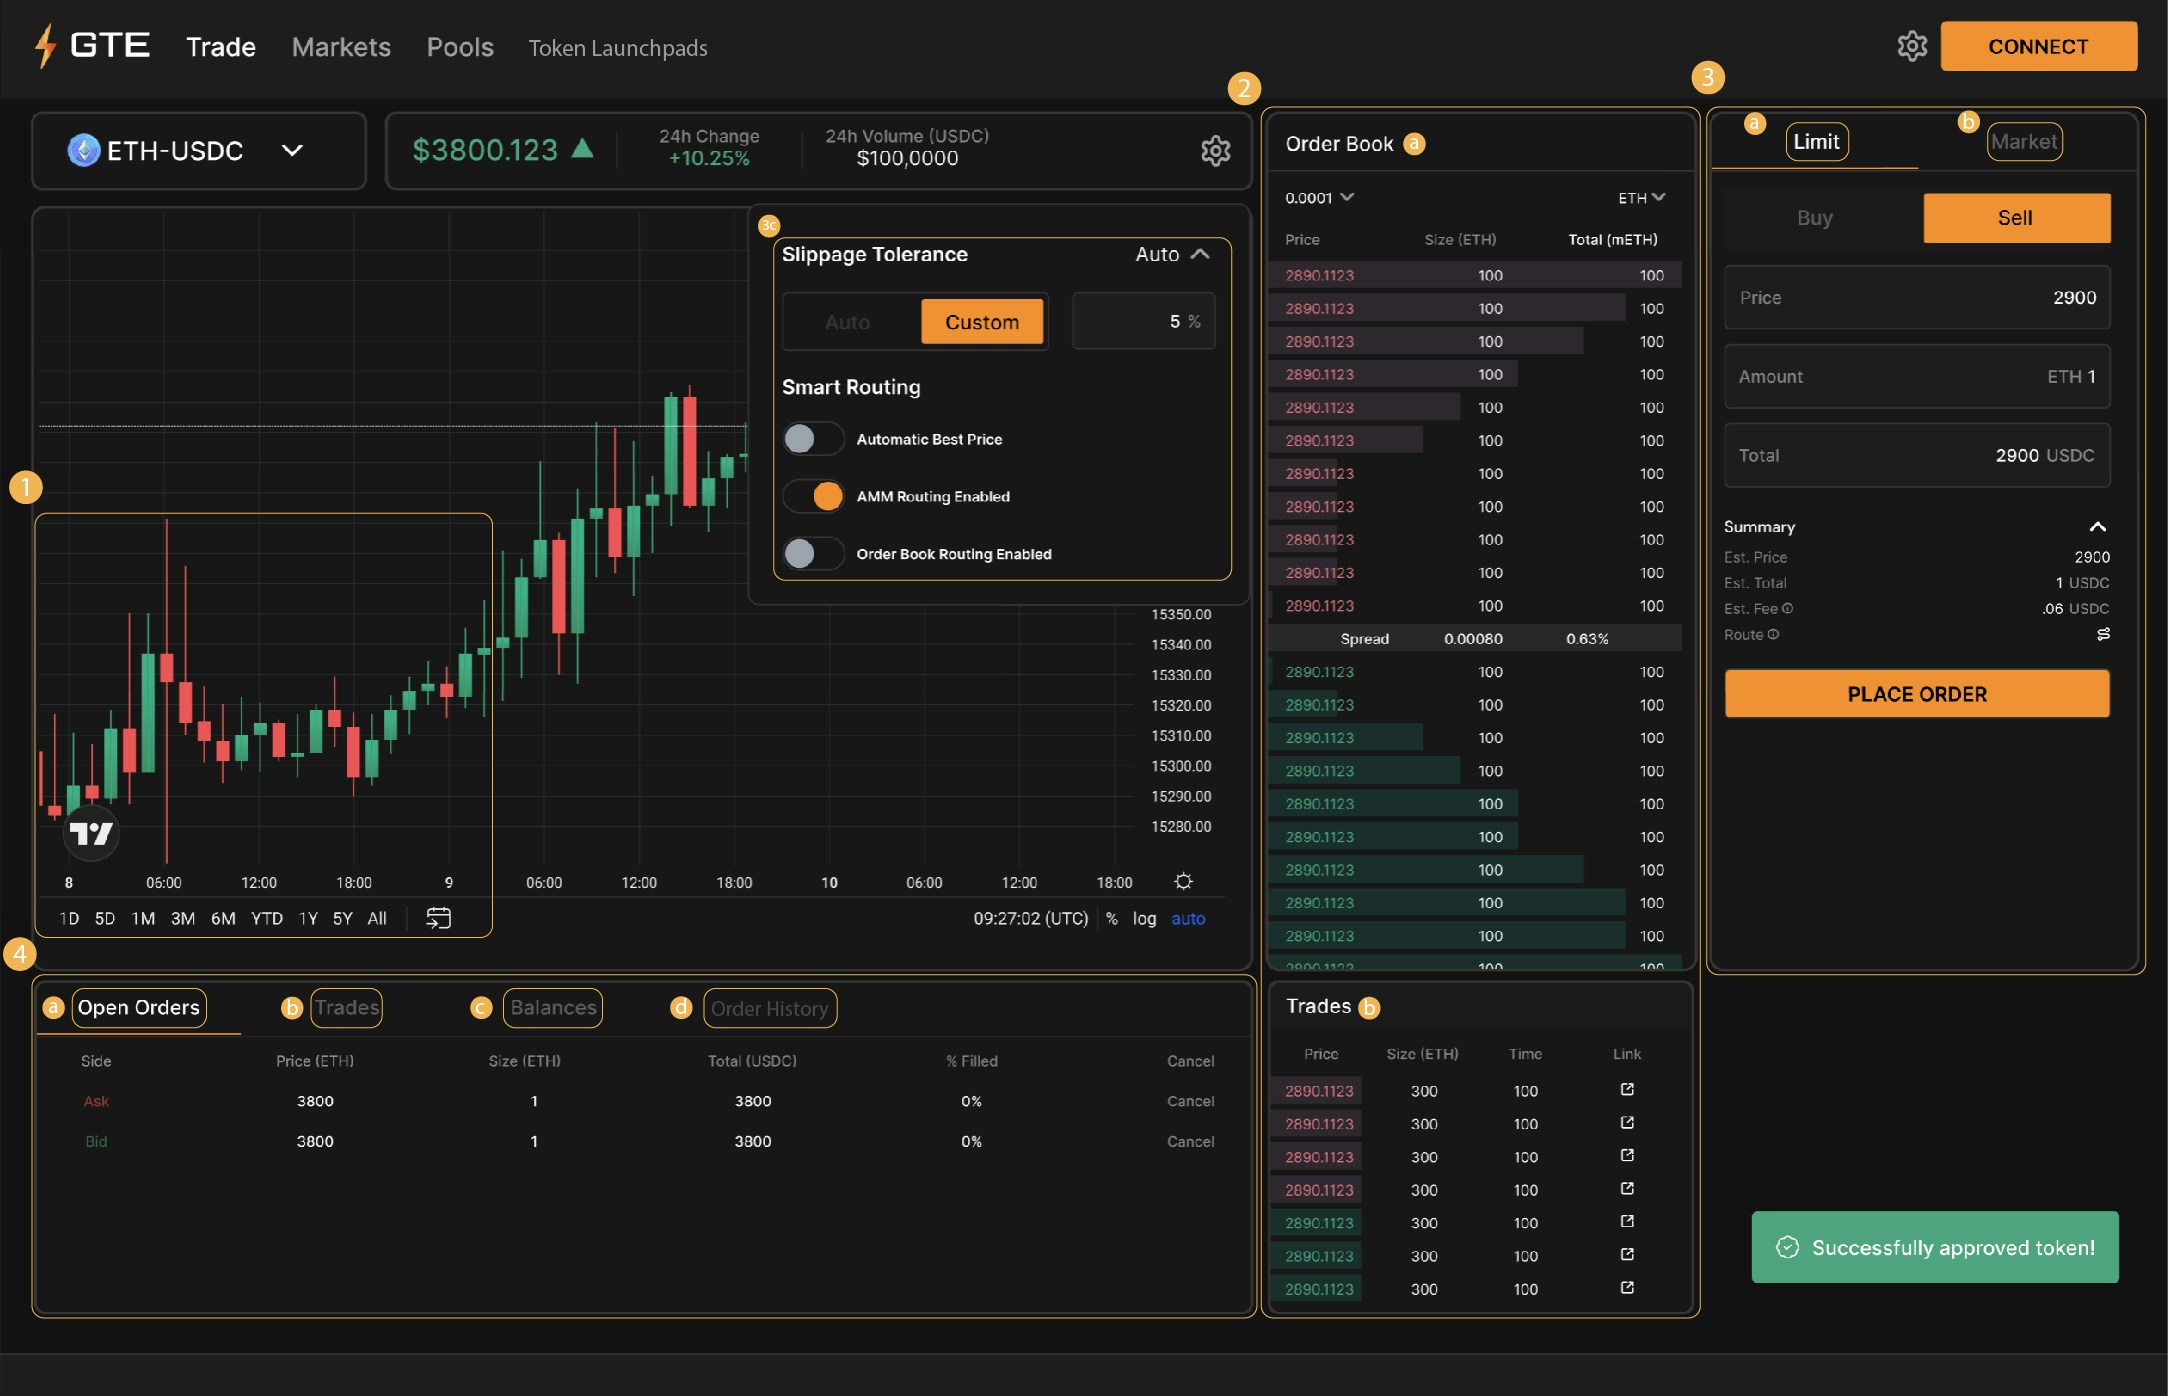Click the TradingView logo on the chart

click(90, 832)
